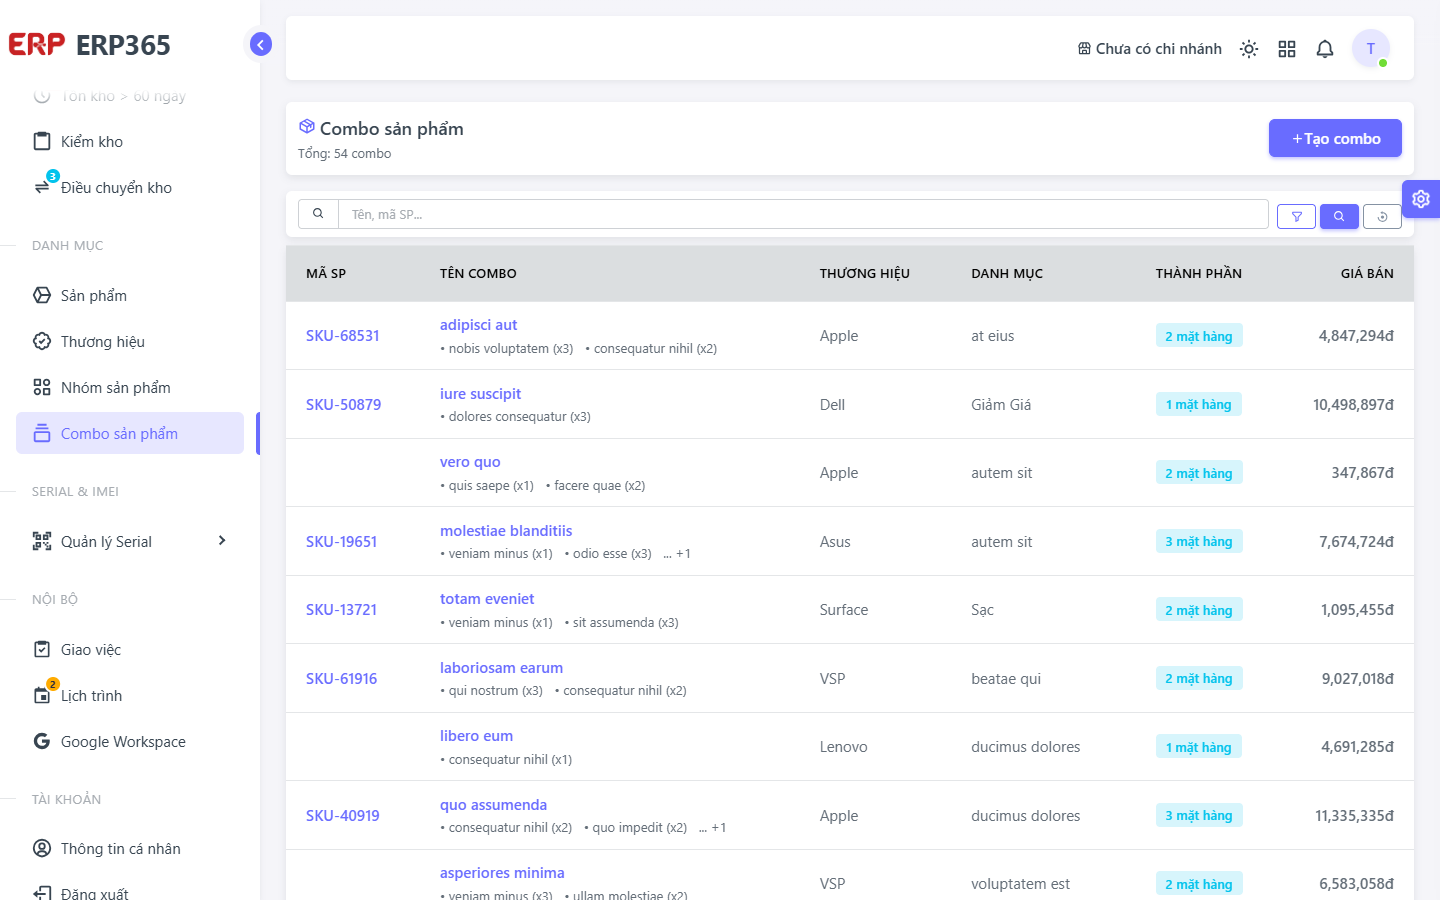Collapse the sidebar with the chevron button
Image resolution: width=1440 pixels, height=900 pixels.
coord(261,44)
